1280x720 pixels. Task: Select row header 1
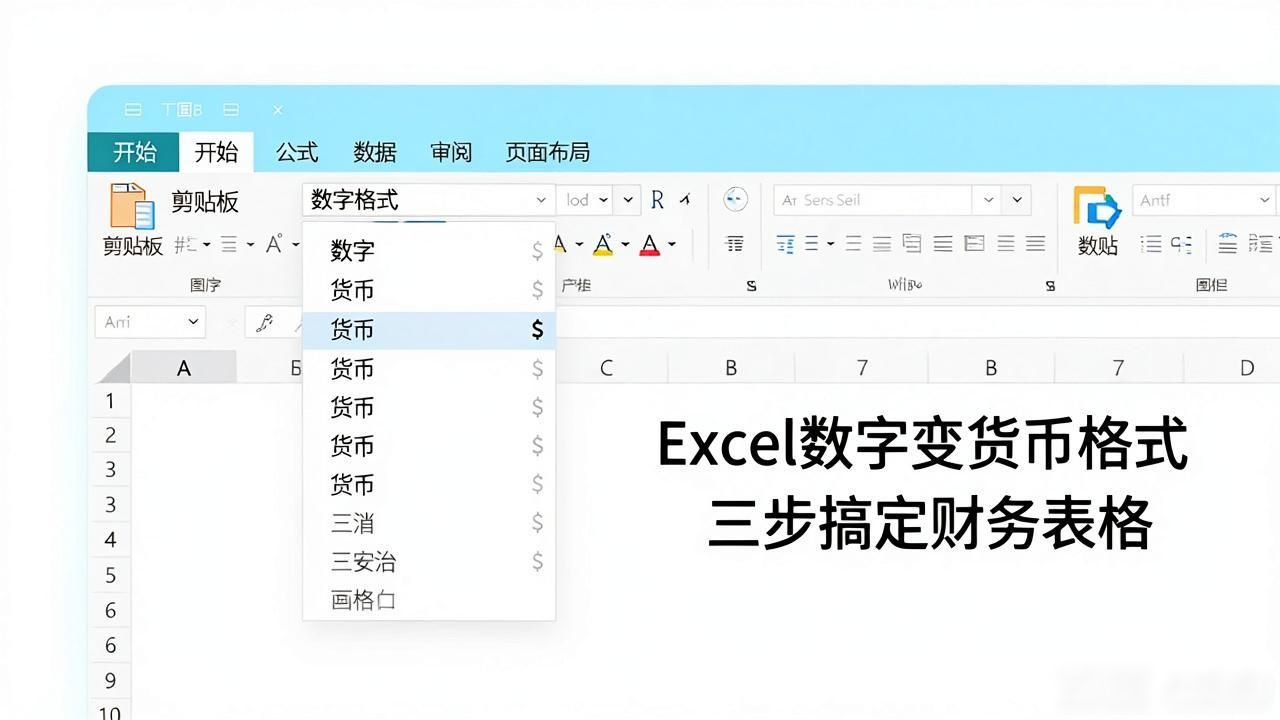[x=111, y=401]
